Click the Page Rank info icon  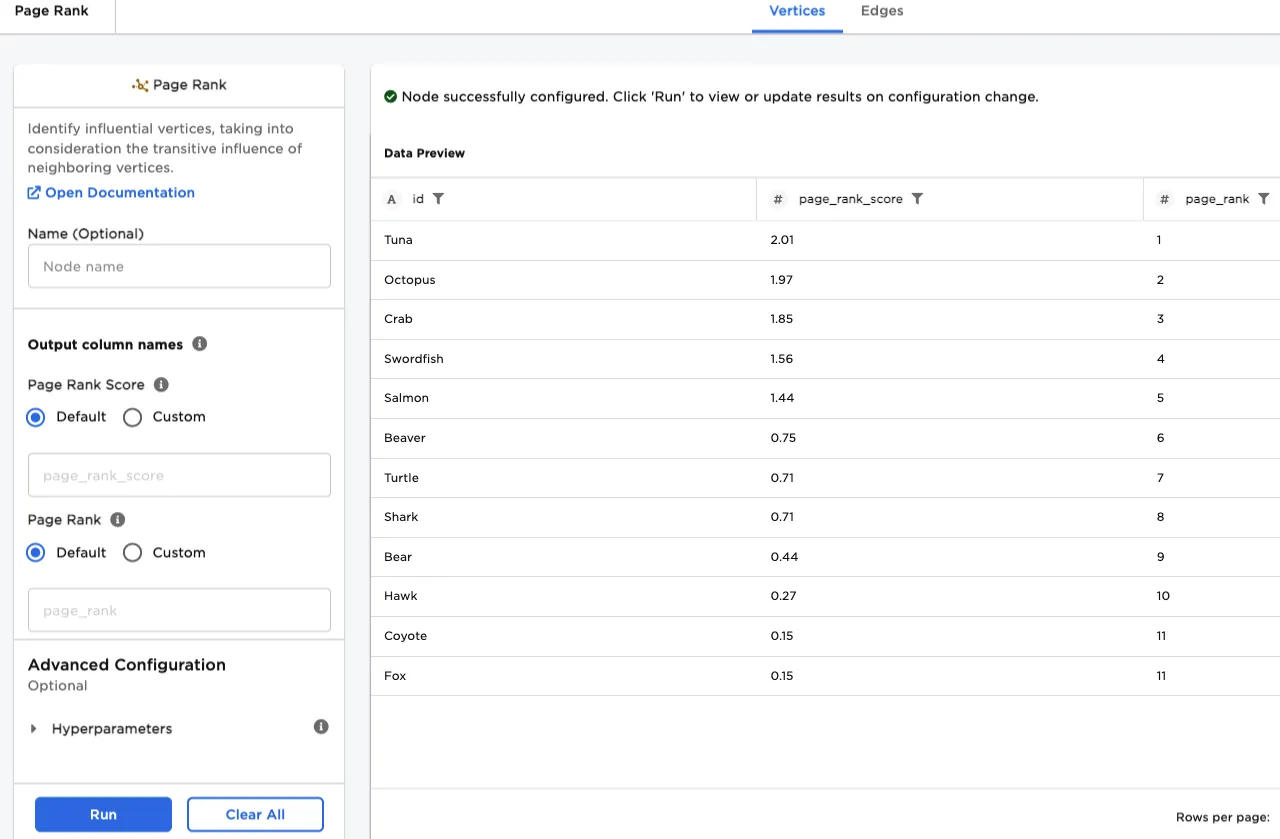(x=117, y=520)
